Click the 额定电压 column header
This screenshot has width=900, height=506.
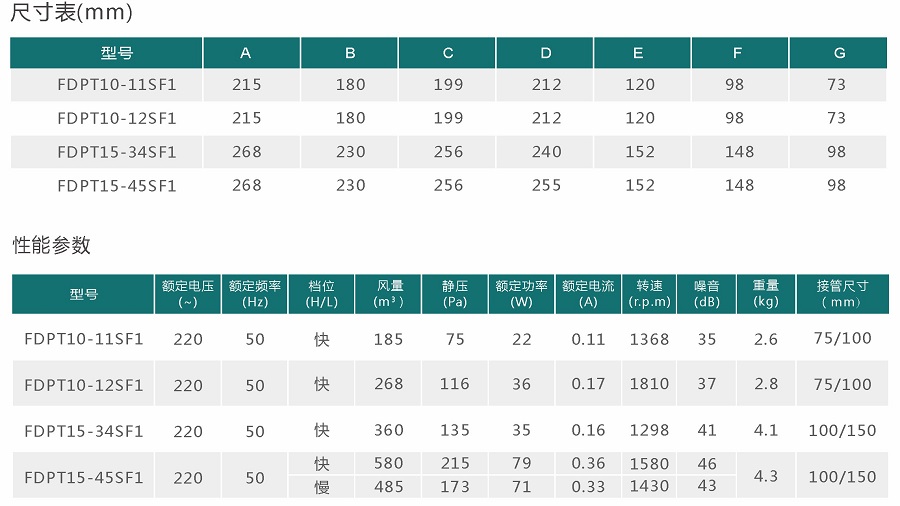pyautogui.click(x=187, y=293)
